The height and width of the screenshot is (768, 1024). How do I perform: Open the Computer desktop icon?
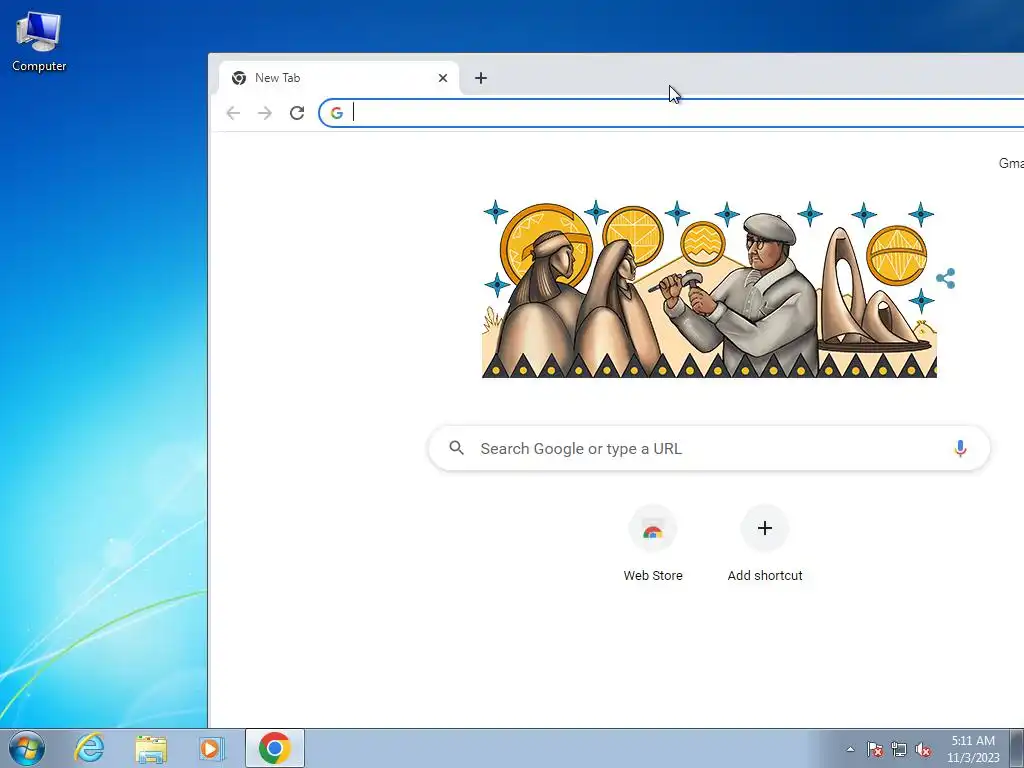[39, 41]
